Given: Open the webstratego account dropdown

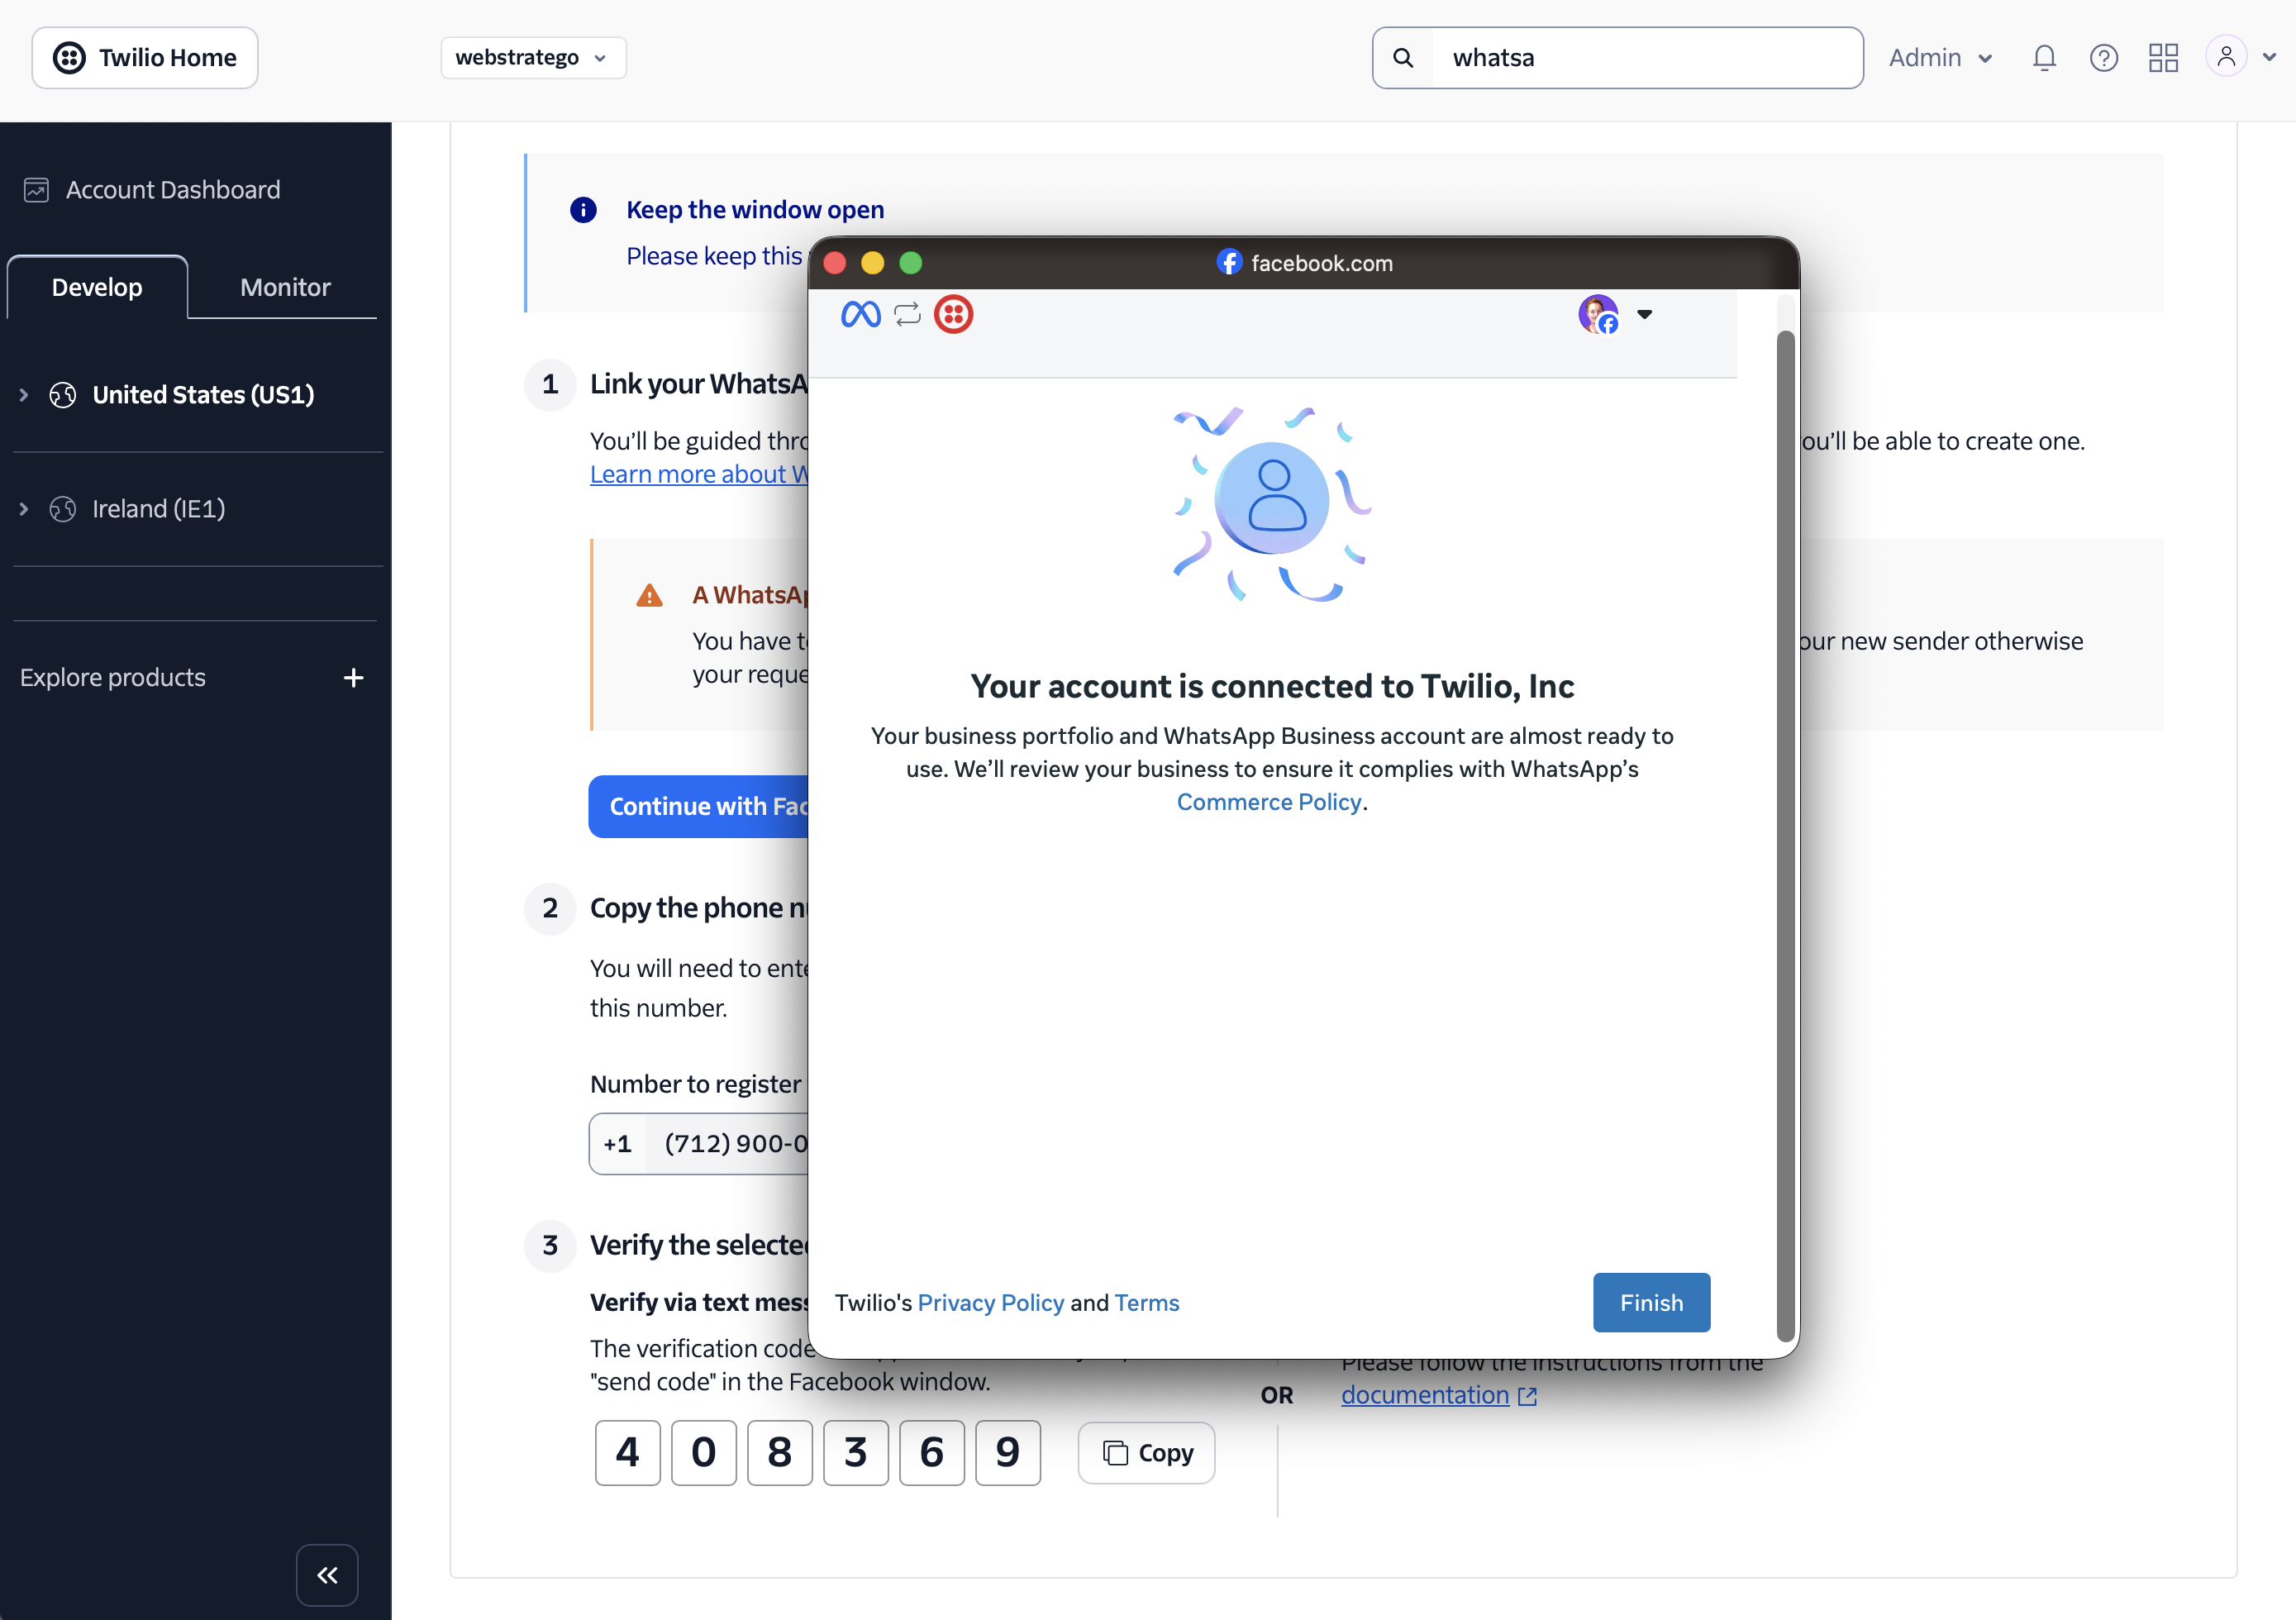Looking at the screenshot, I should click(533, 58).
